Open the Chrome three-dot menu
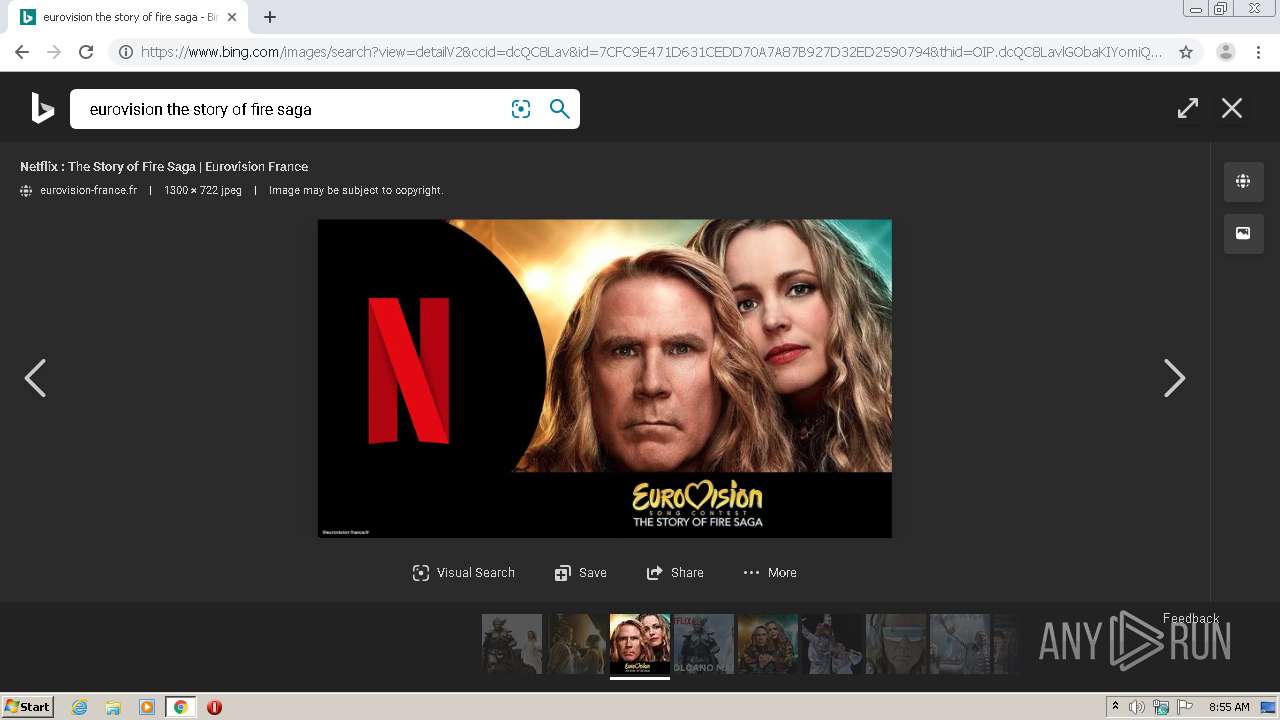This screenshot has height=720, width=1280. click(x=1258, y=52)
